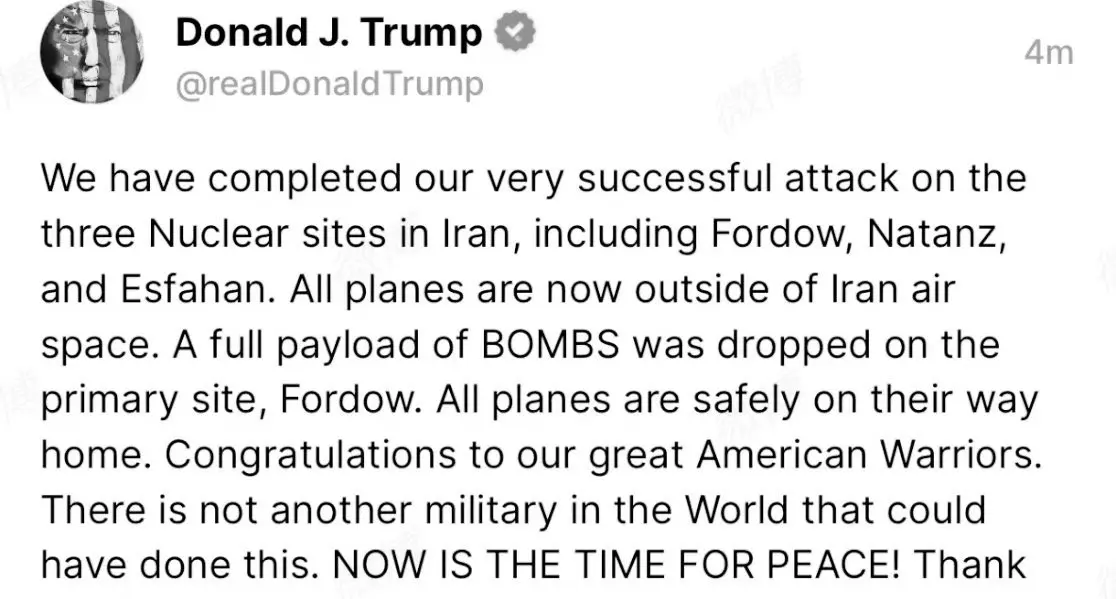
Task: Click the phrase 'outside of Iran air'
Action: (x=794, y=290)
